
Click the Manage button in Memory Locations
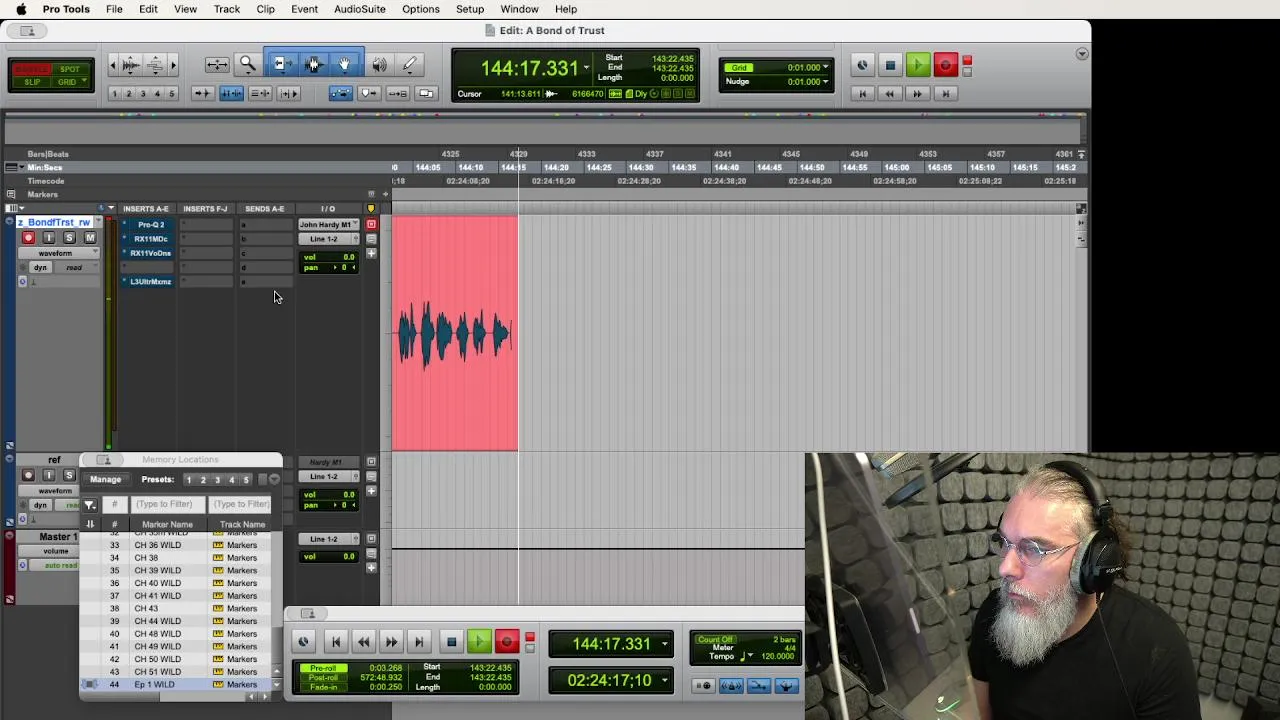[x=105, y=480]
